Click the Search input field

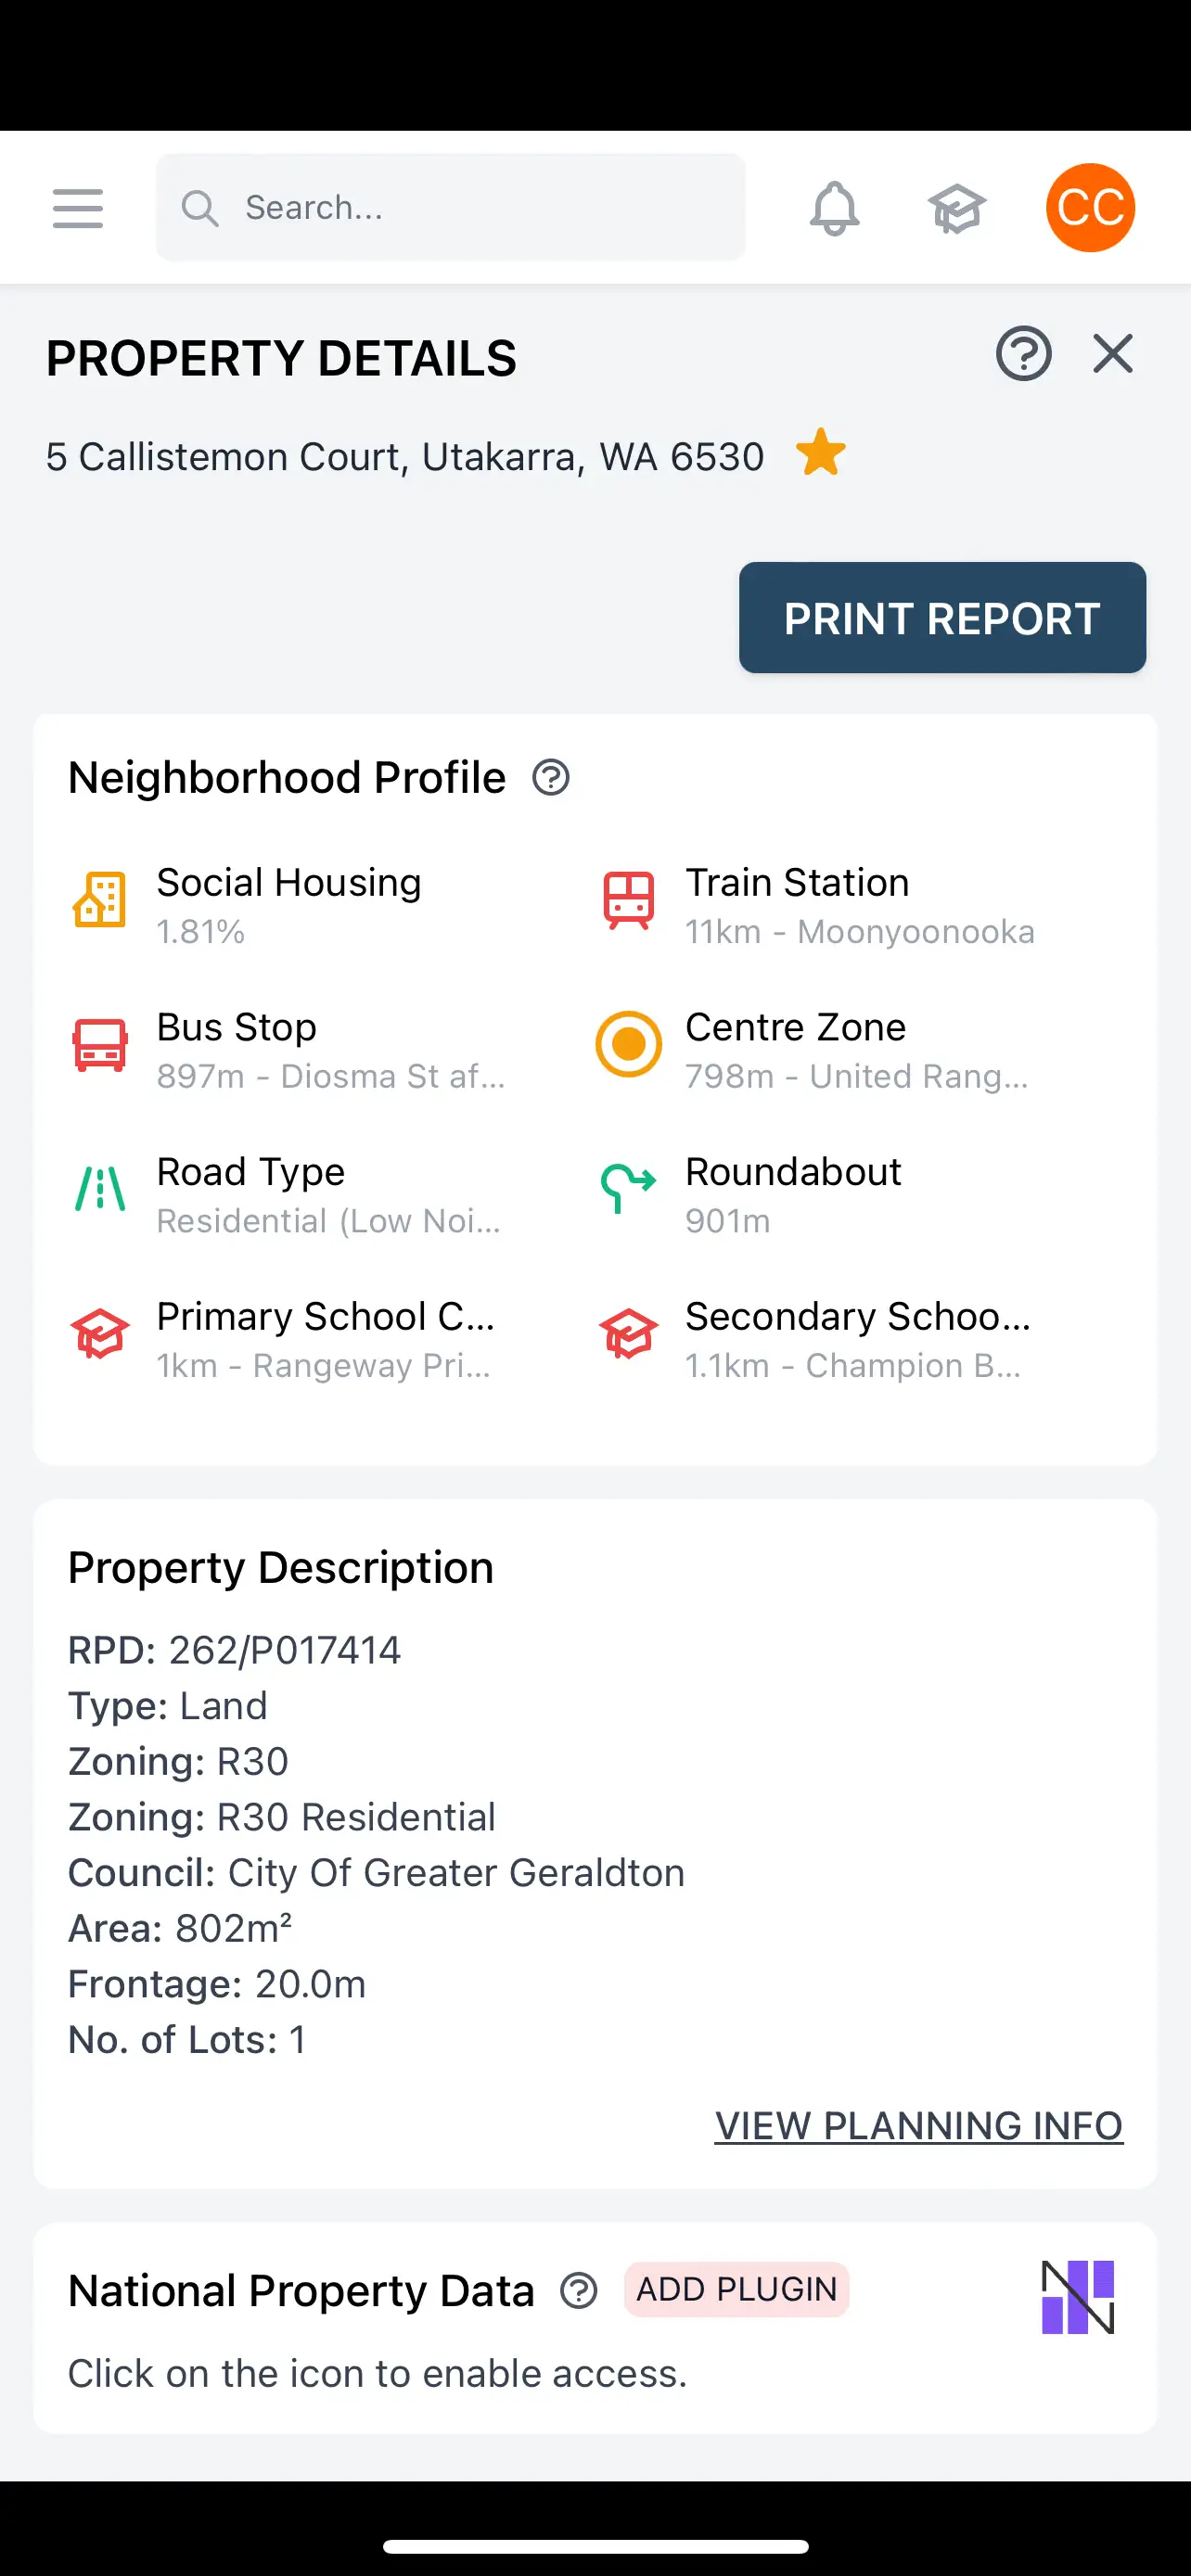tap(450, 208)
